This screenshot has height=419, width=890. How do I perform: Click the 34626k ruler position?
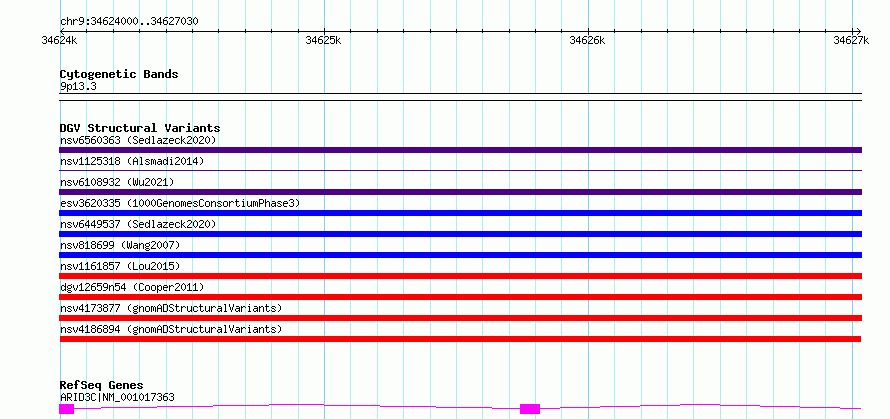(x=587, y=40)
